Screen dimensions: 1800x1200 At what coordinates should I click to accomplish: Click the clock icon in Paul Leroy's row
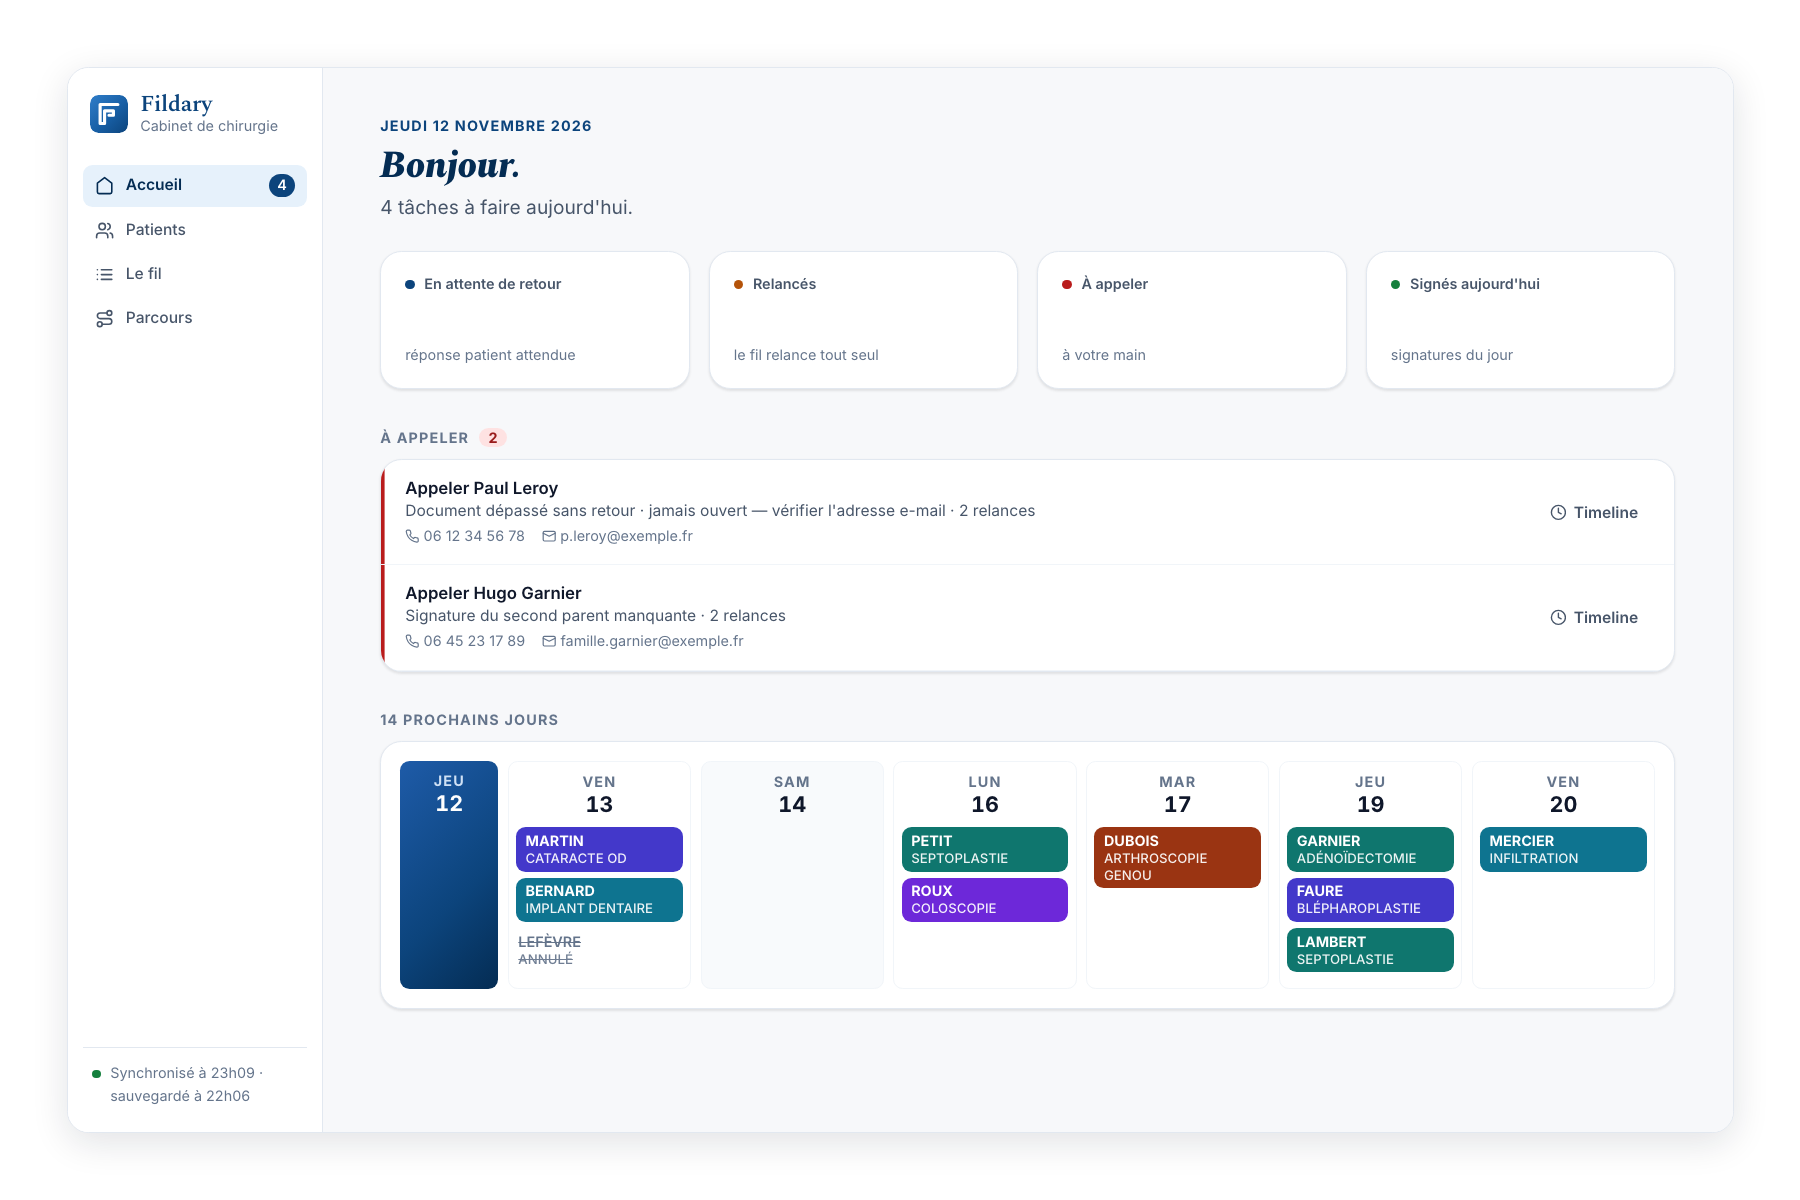[1558, 512]
